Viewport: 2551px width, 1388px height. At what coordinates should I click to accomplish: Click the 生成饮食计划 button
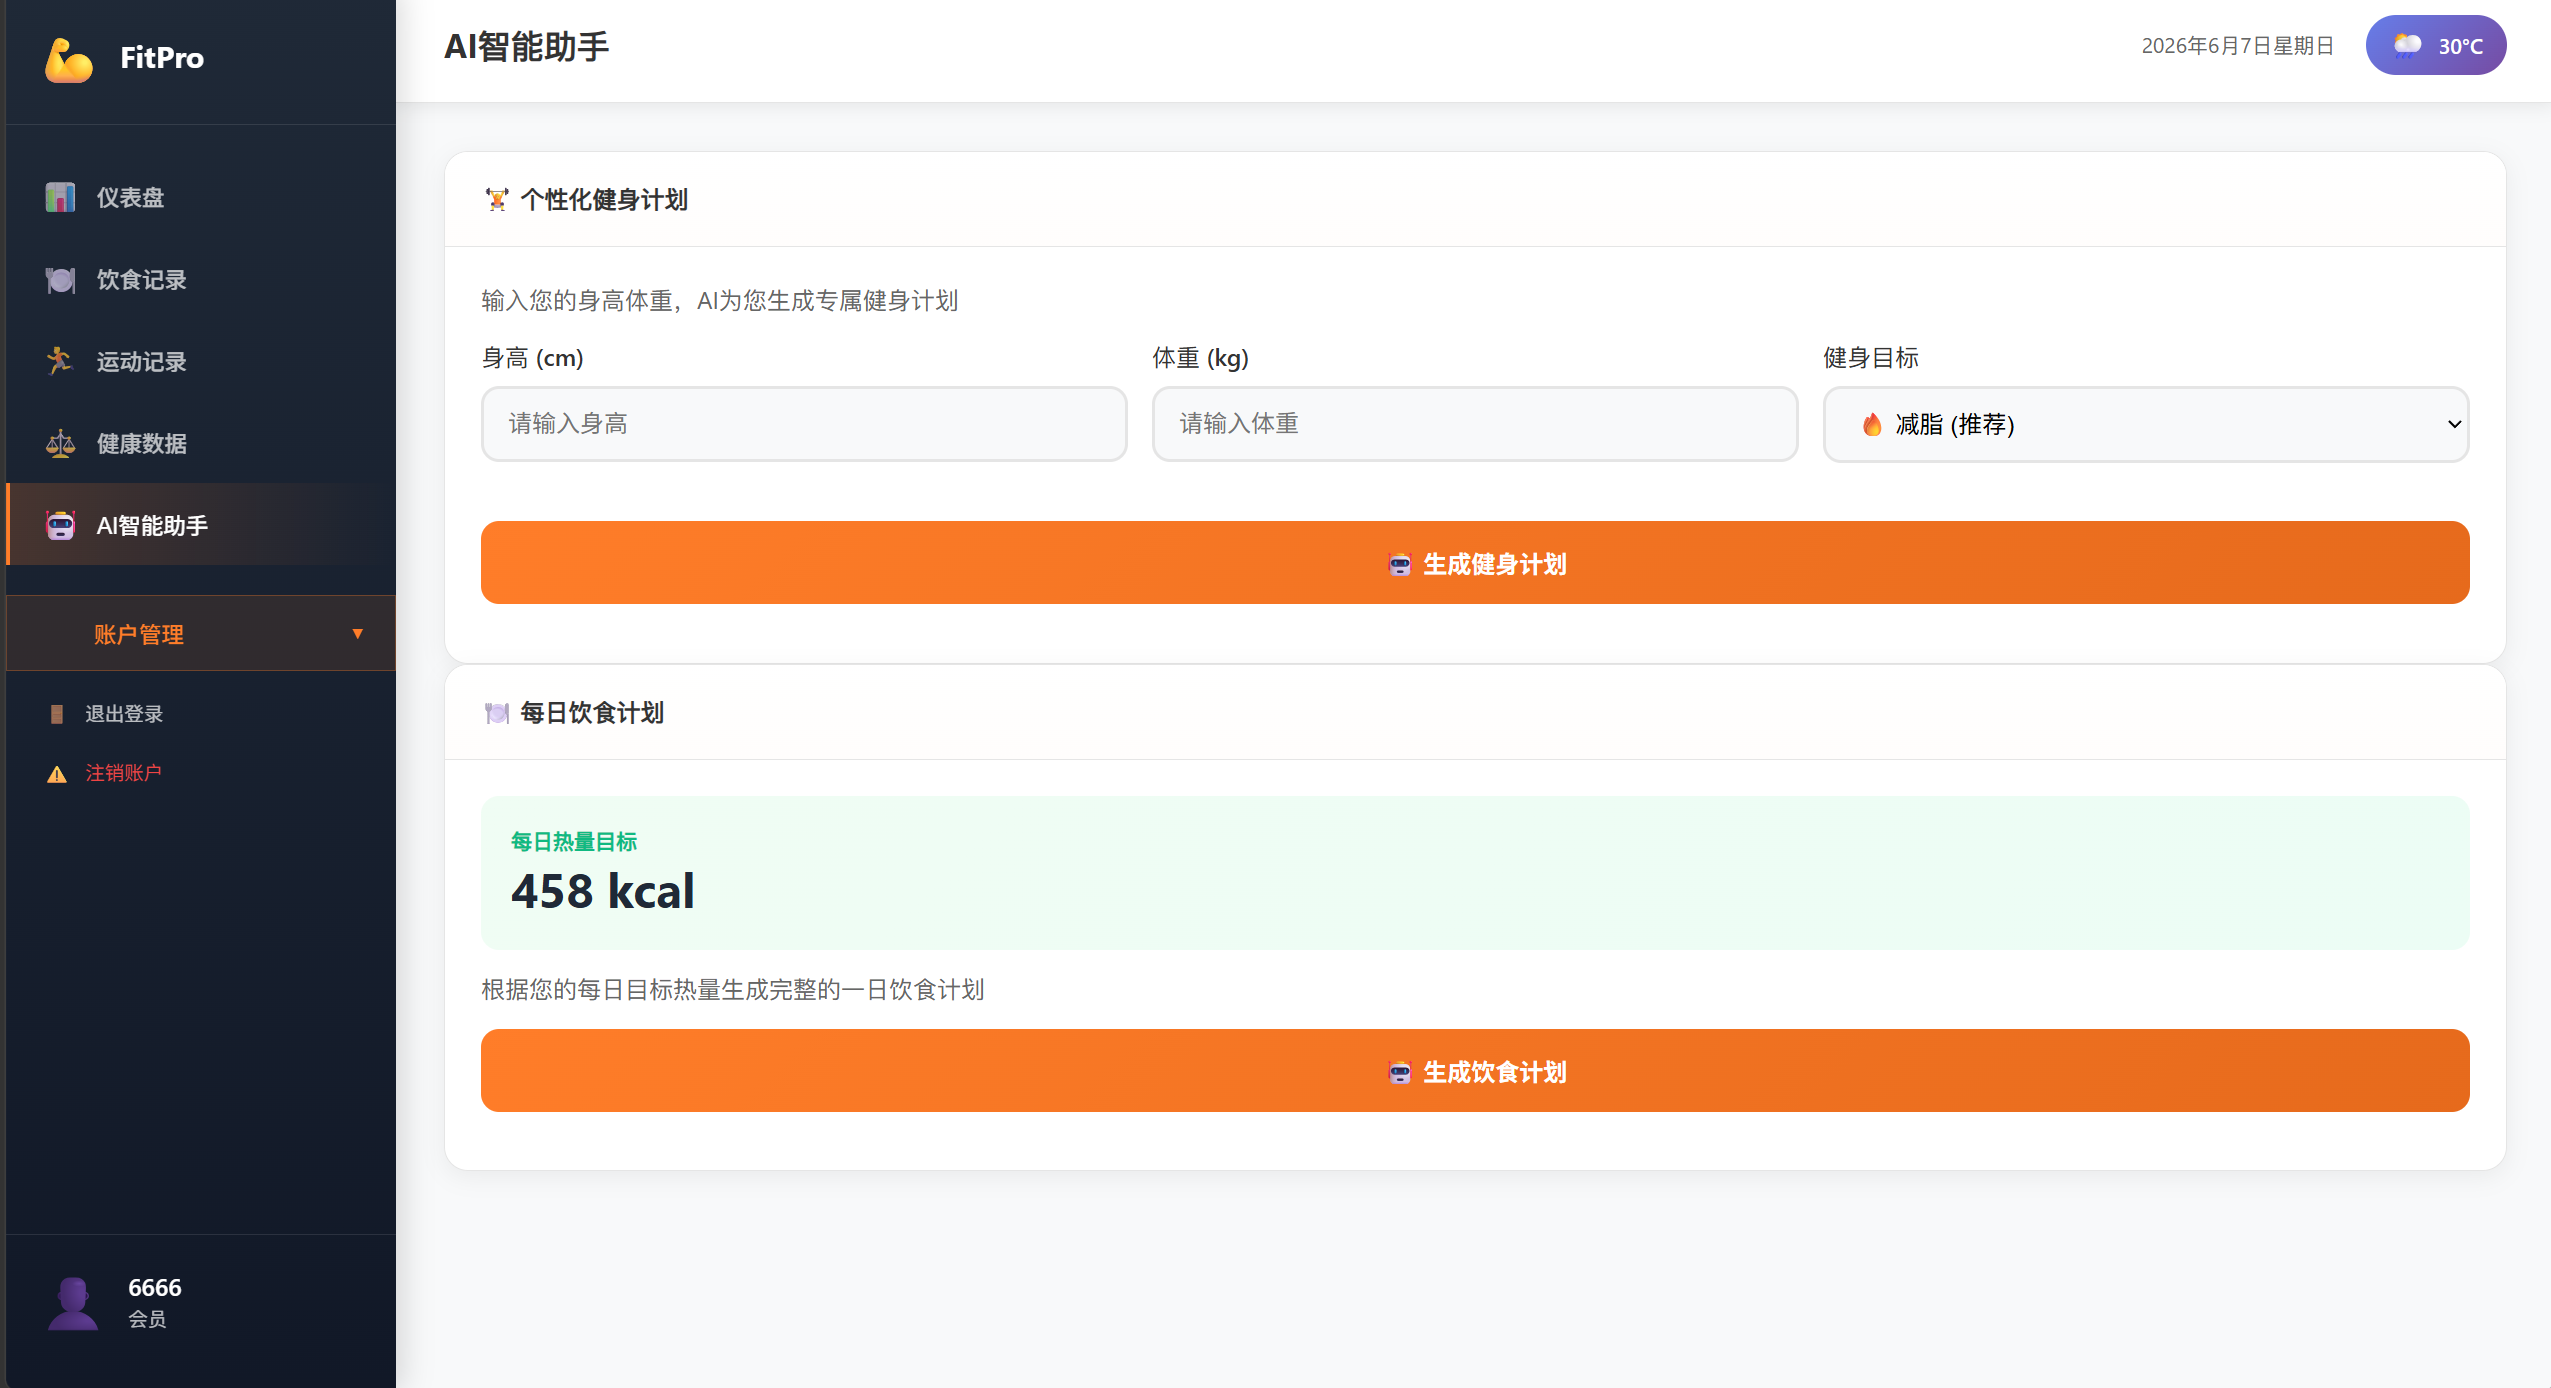click(x=1475, y=1071)
